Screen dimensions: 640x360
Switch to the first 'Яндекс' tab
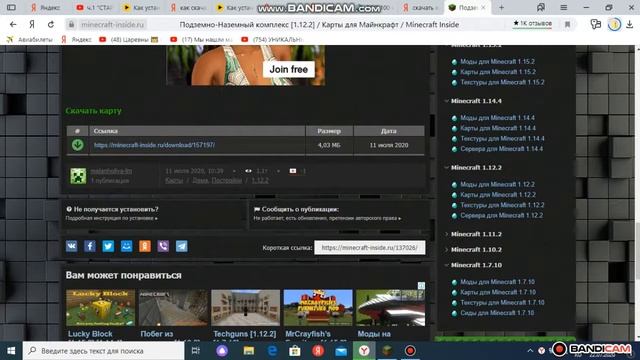pyautogui.click(x=46, y=7)
